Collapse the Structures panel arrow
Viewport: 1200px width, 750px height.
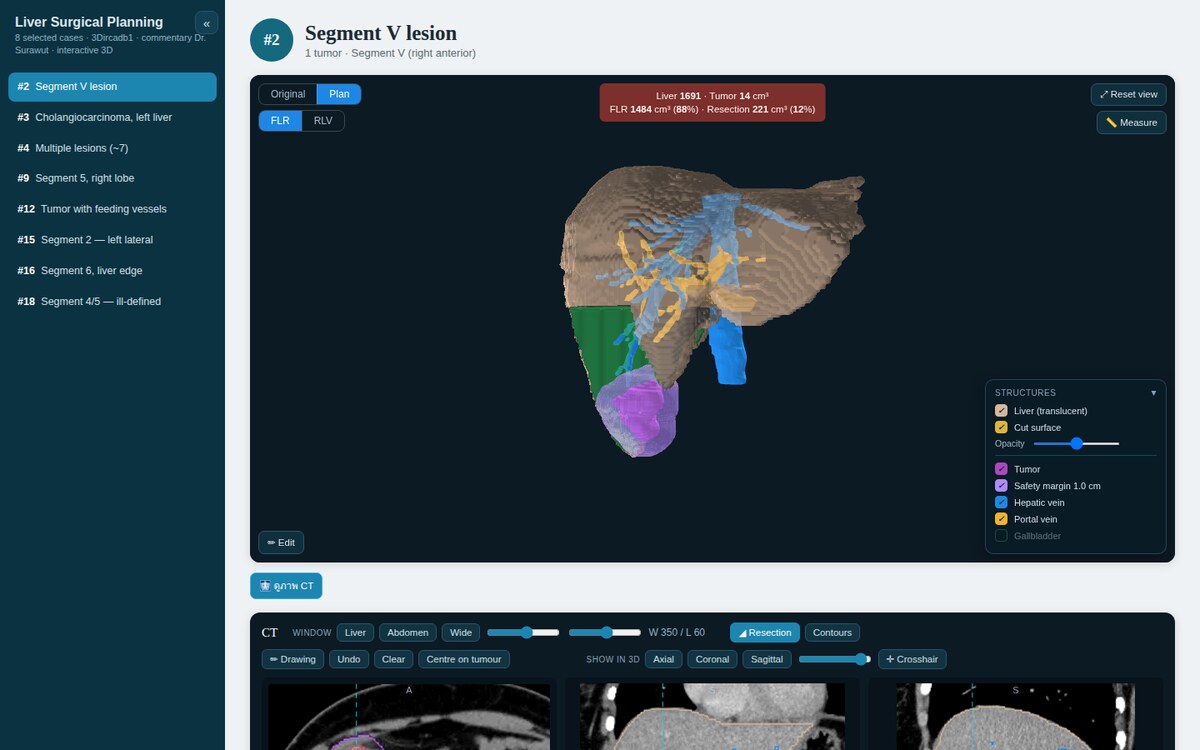point(1153,393)
